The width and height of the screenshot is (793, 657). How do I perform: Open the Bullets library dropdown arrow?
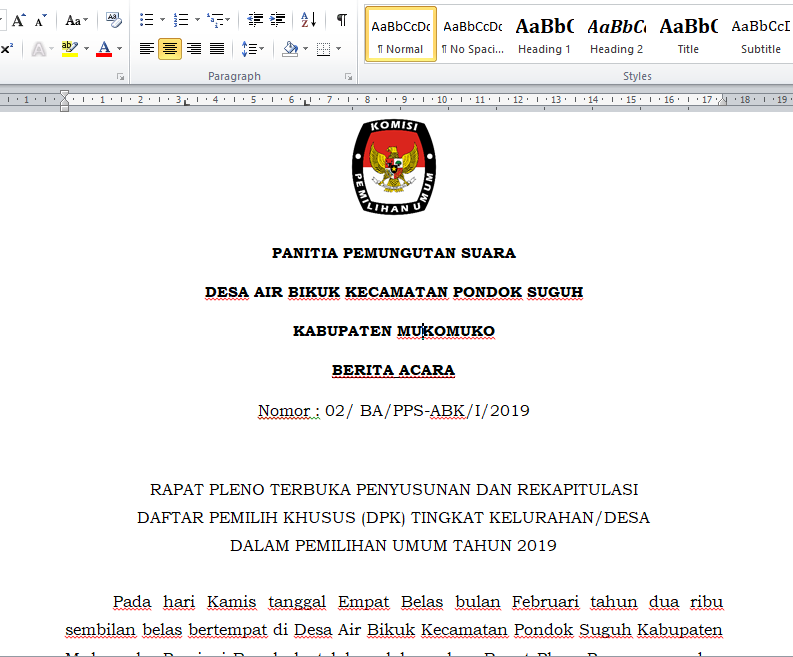click(x=162, y=20)
